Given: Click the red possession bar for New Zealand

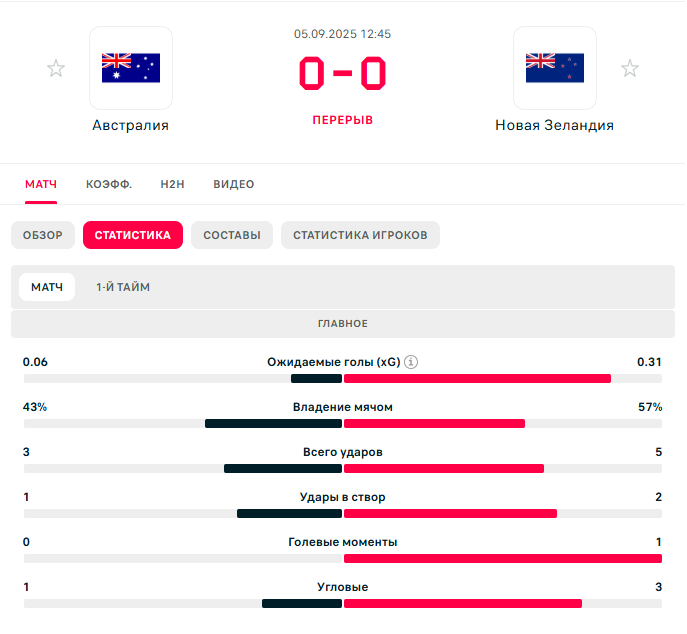Looking at the screenshot, I should pos(434,423).
